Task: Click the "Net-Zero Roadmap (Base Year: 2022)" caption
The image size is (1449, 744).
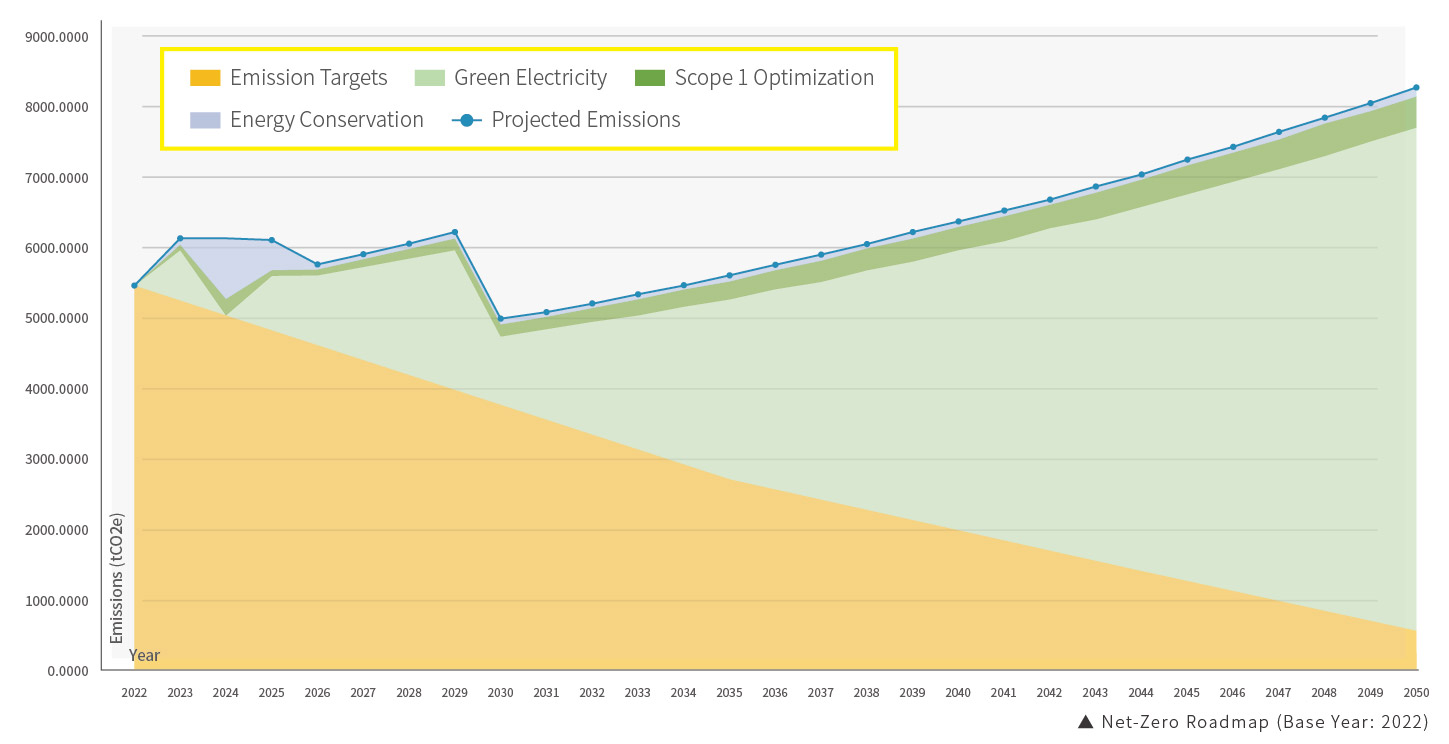Action: tap(1265, 722)
